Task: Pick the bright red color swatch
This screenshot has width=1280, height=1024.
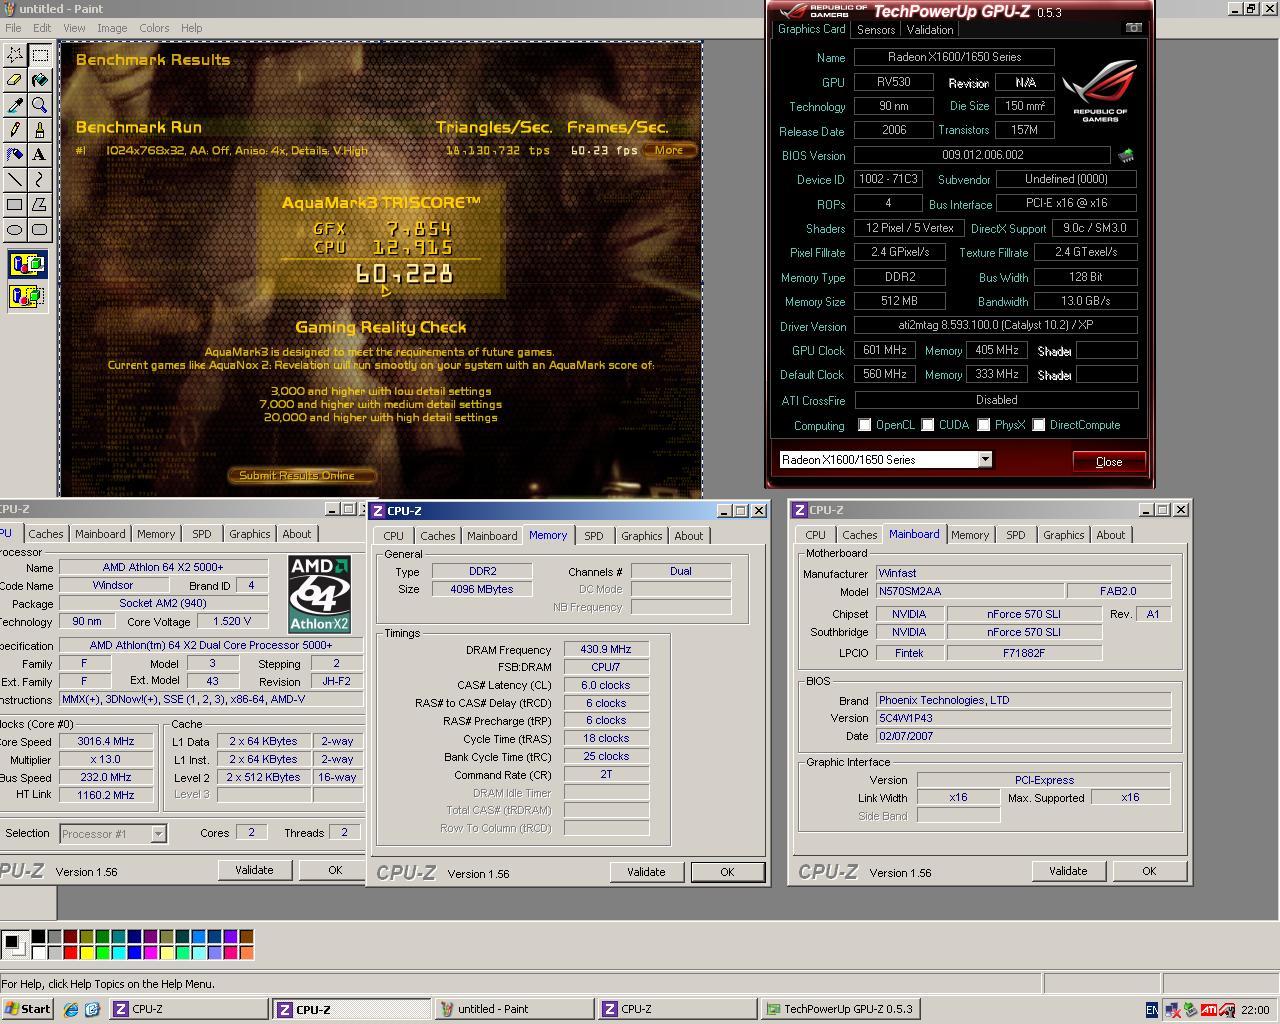Action: point(70,952)
